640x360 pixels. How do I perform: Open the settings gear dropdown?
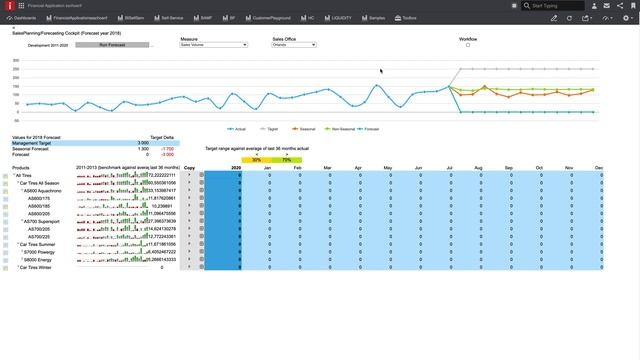(627, 18)
